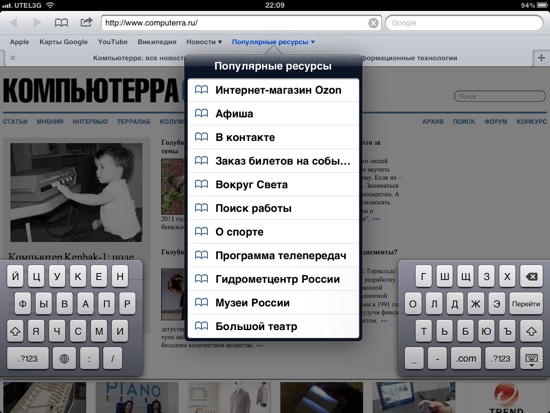This screenshot has width=550, height=413.
Task: Open a new tab with plus button
Action: coord(541,58)
